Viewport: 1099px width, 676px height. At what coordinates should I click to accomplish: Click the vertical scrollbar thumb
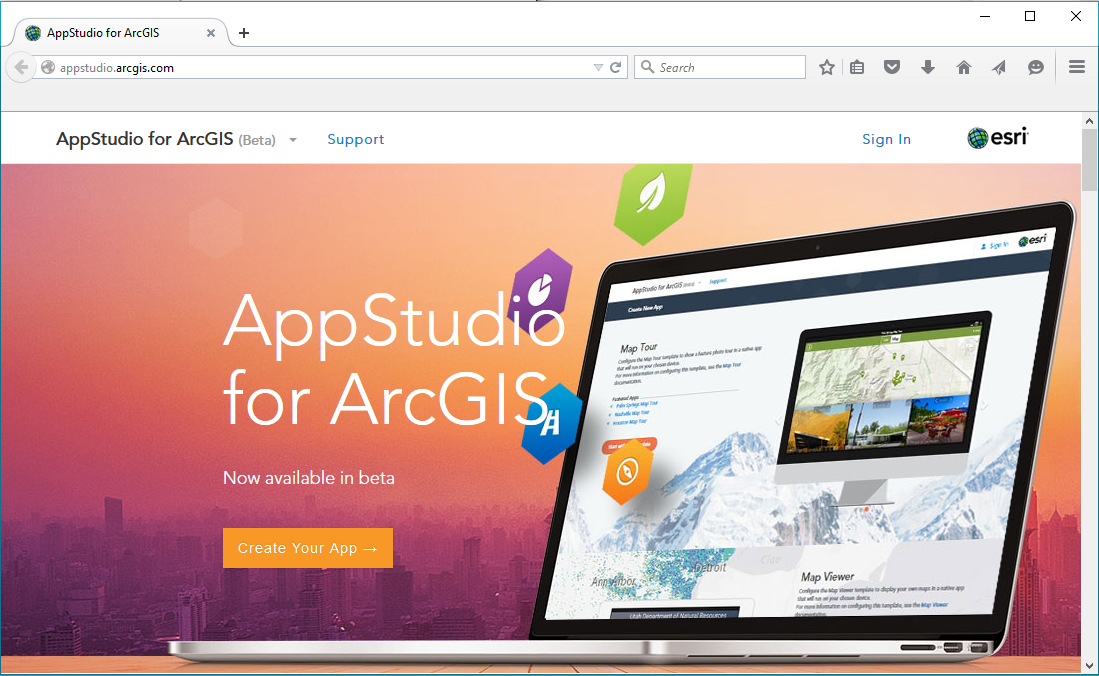1089,160
